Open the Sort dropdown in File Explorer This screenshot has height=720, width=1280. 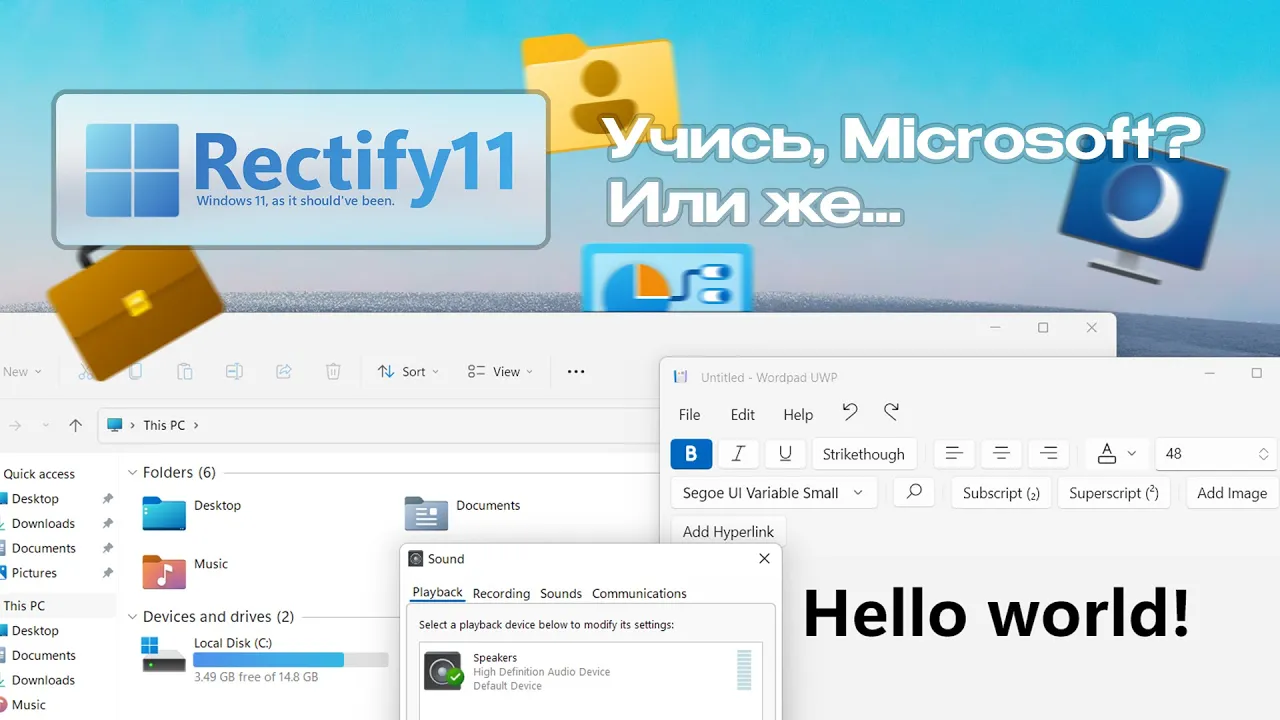[x=408, y=371]
